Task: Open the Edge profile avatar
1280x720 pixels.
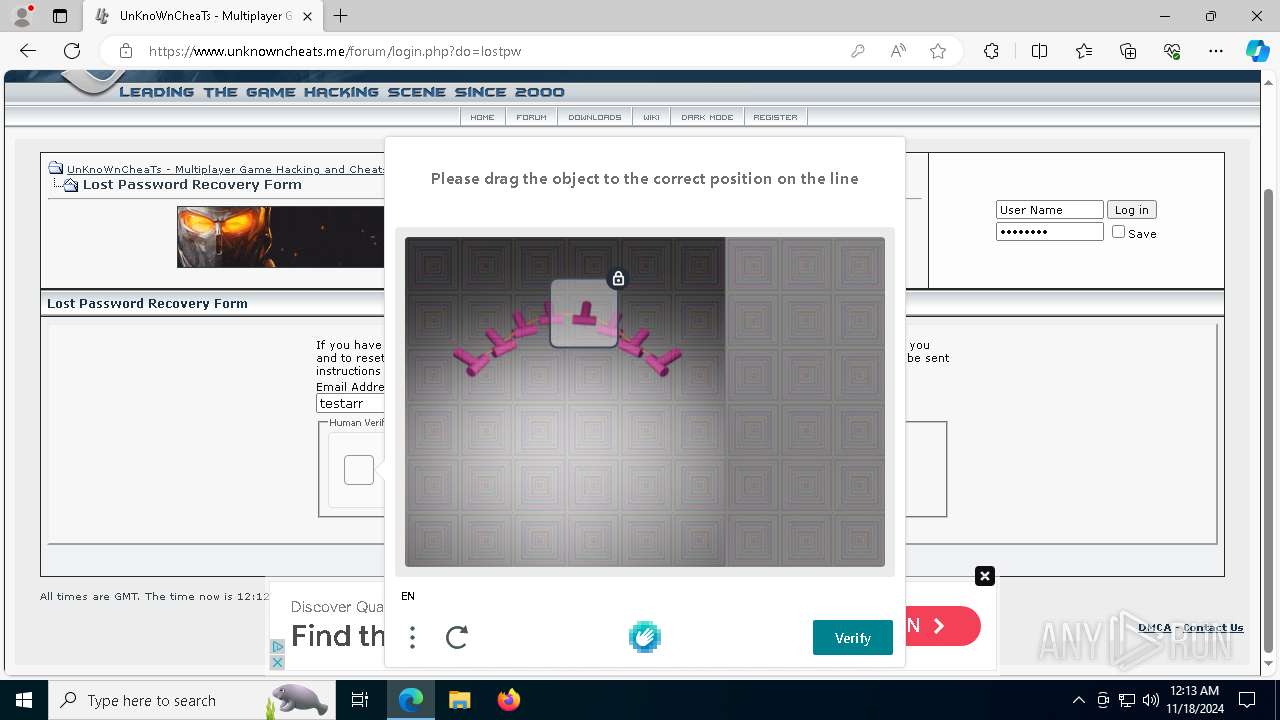Action: [x=22, y=16]
